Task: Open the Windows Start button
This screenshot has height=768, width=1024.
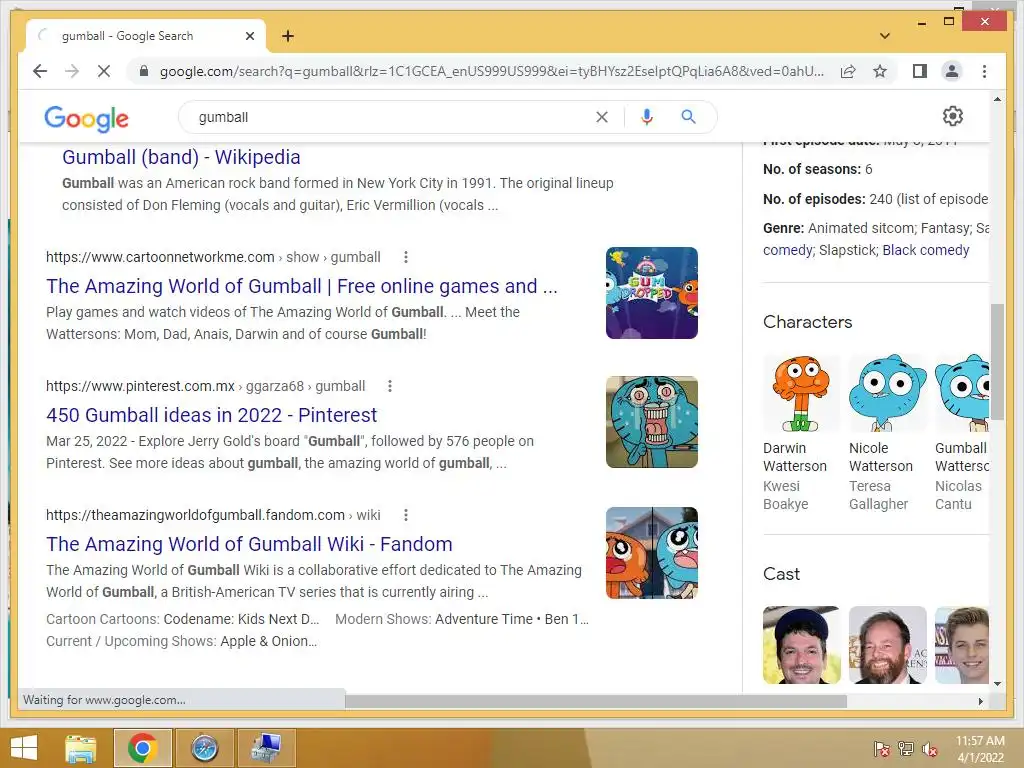Action: 24,748
